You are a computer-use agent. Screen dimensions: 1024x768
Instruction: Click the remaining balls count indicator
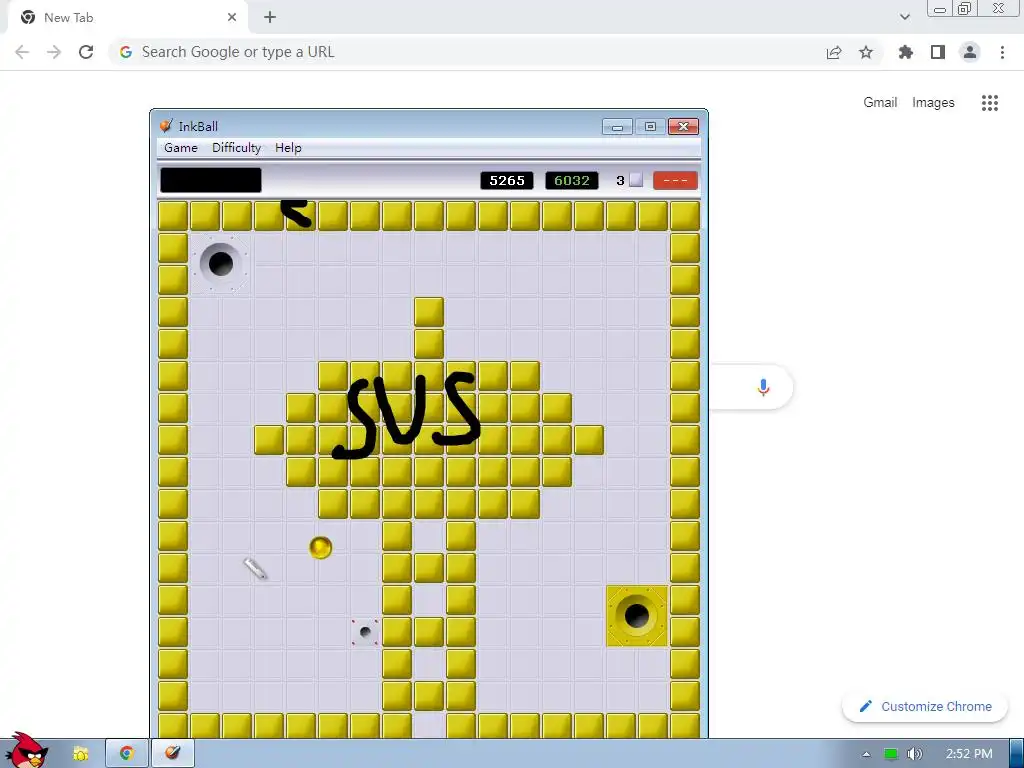tap(630, 180)
